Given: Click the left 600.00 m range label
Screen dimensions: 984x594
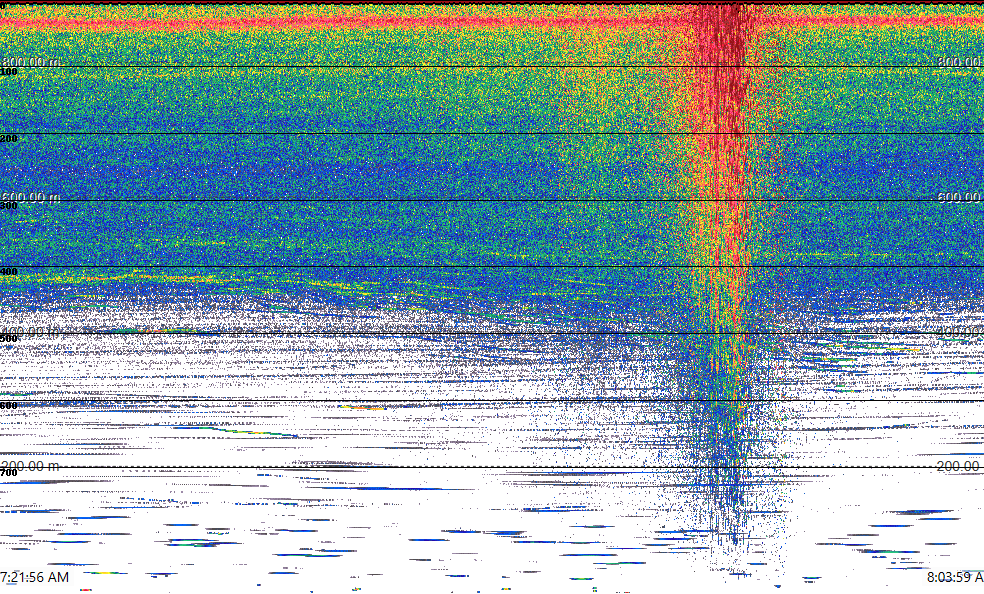Looking at the screenshot, I should click(31, 197).
